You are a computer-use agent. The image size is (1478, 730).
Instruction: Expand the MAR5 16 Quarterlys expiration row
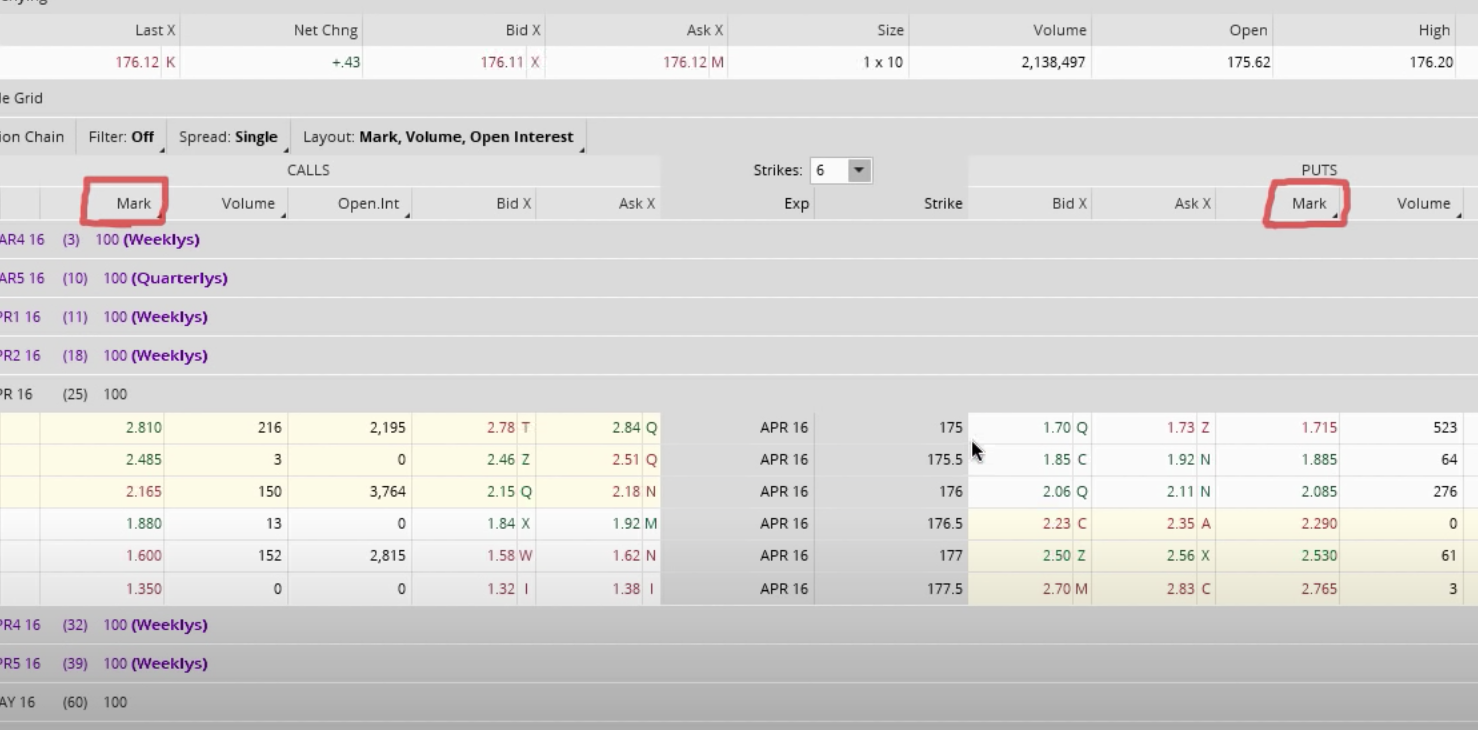[x=739, y=278]
